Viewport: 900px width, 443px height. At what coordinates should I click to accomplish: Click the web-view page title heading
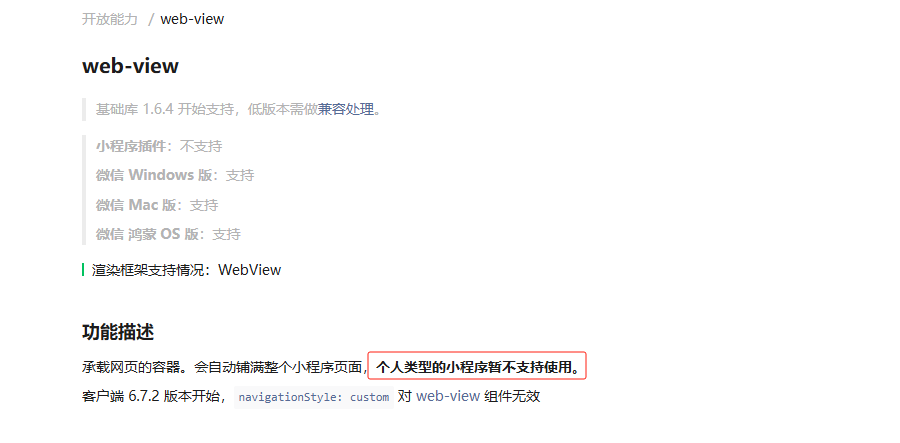[x=130, y=66]
